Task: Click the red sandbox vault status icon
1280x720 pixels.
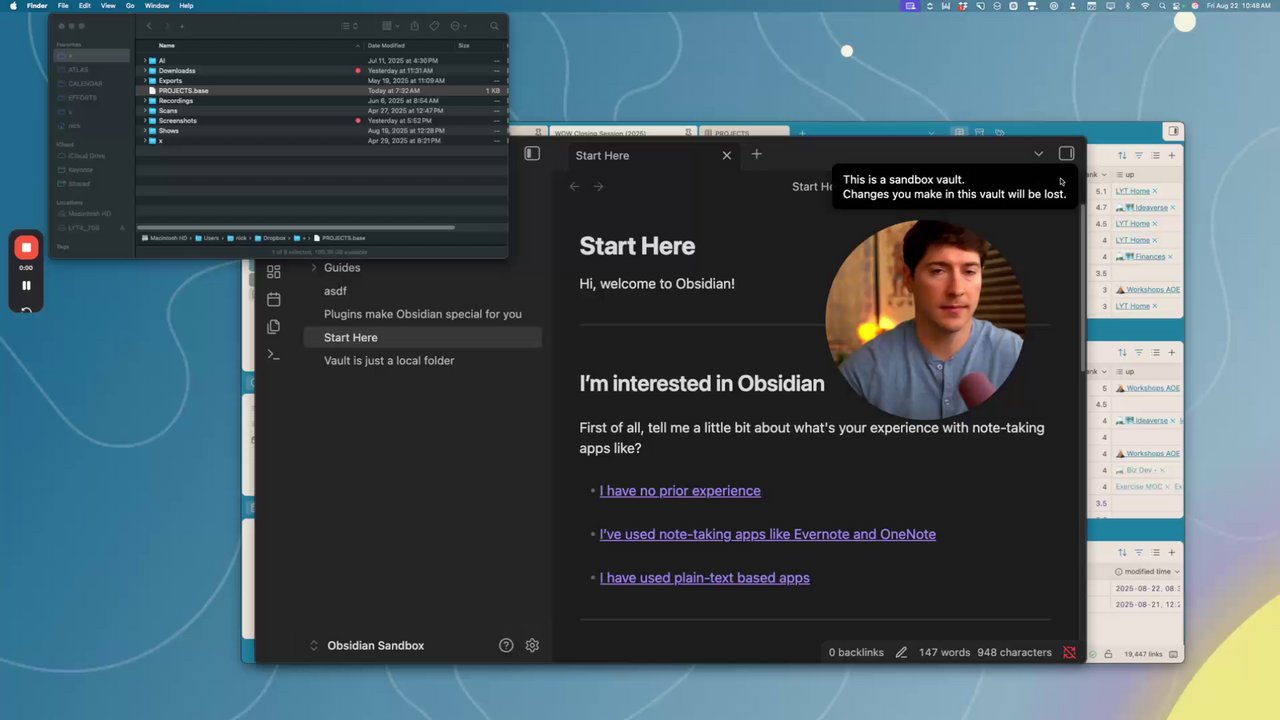Action: pos(1069,652)
